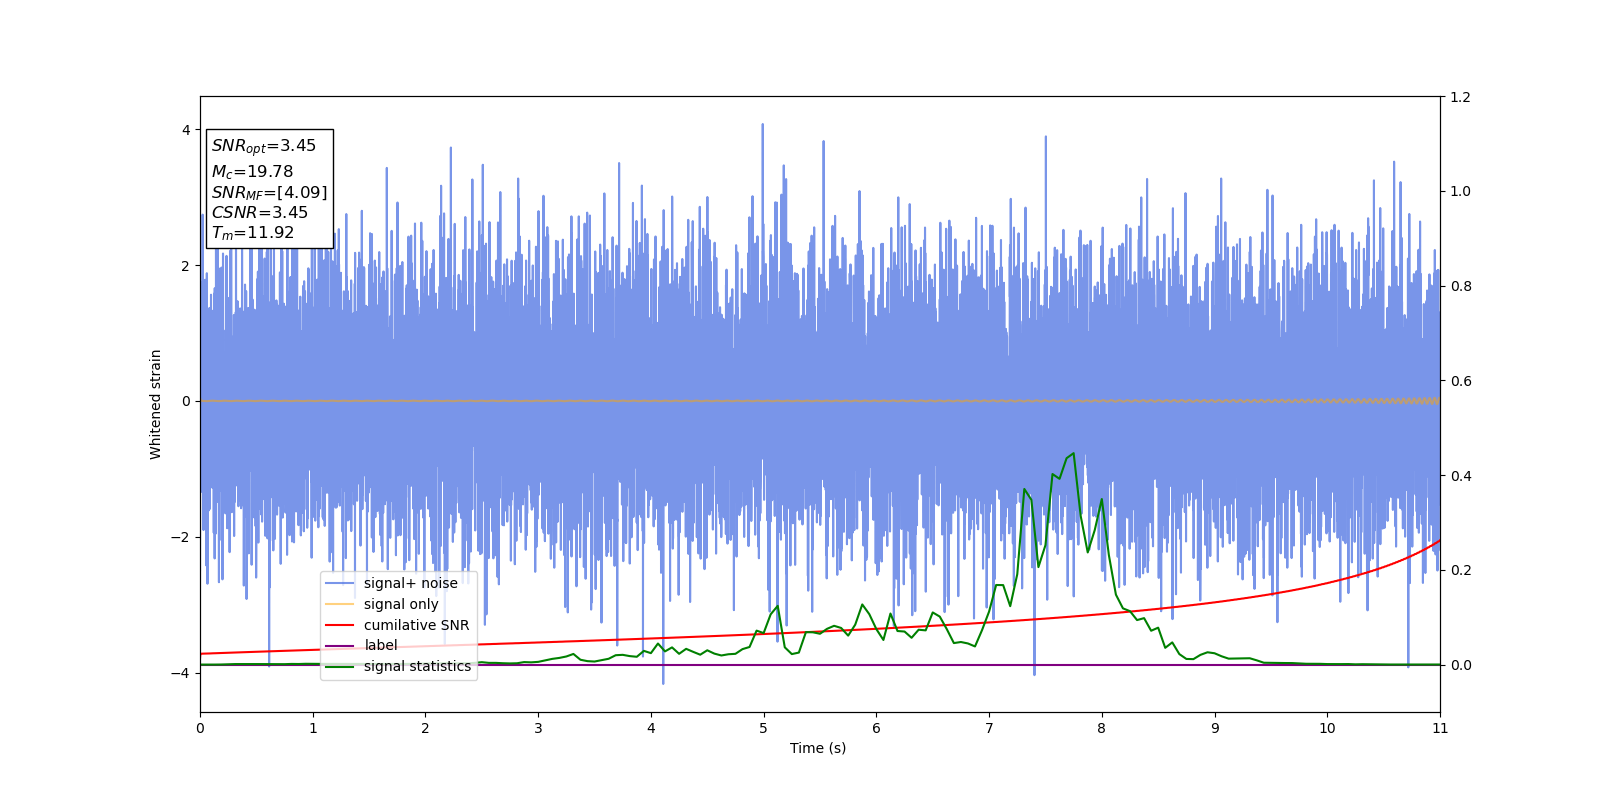Click the x-axis tick label 3

(538, 728)
